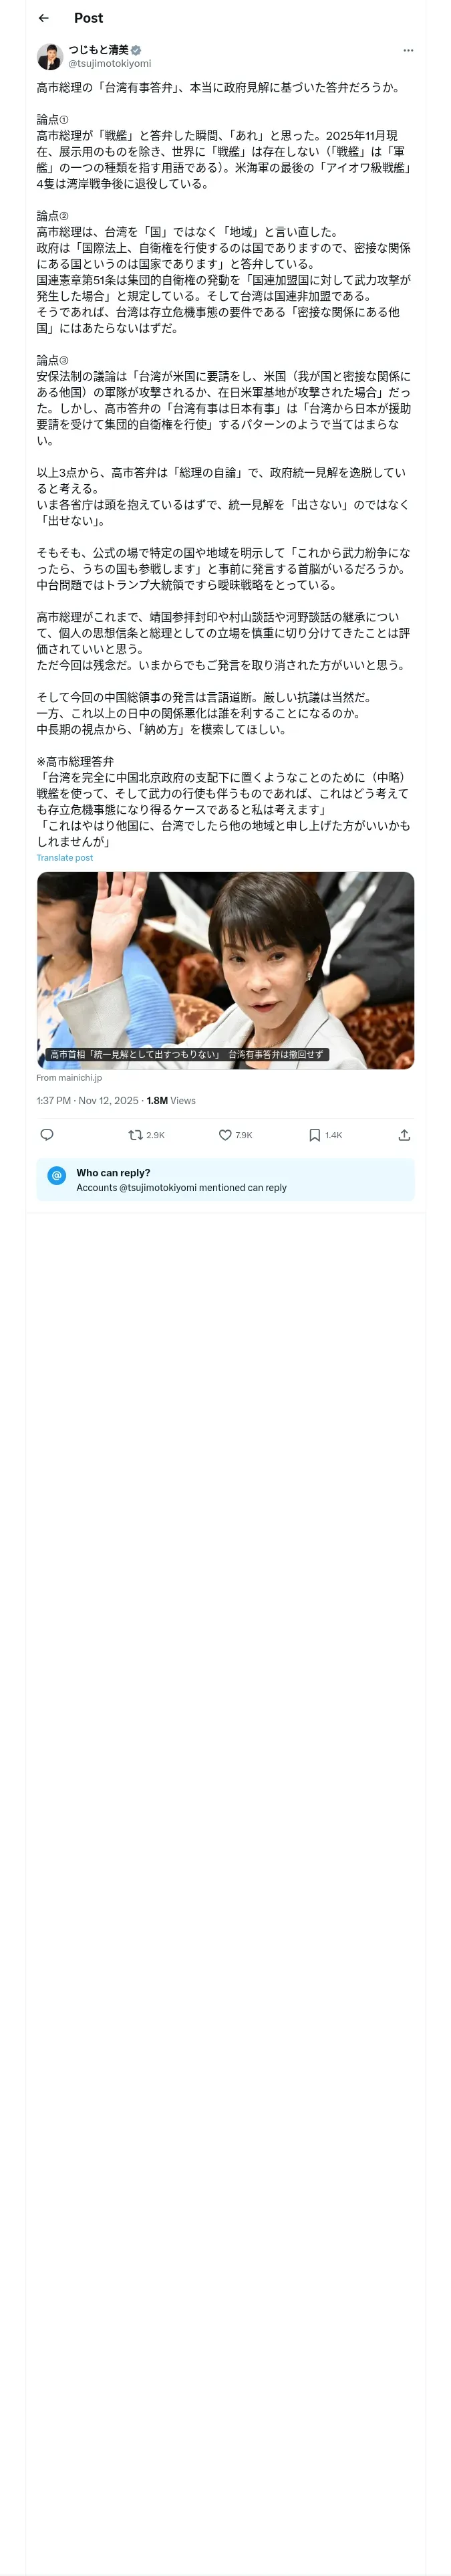Like the post with the heart icon
Viewport: 451px width, 2576px height.
click(226, 1134)
